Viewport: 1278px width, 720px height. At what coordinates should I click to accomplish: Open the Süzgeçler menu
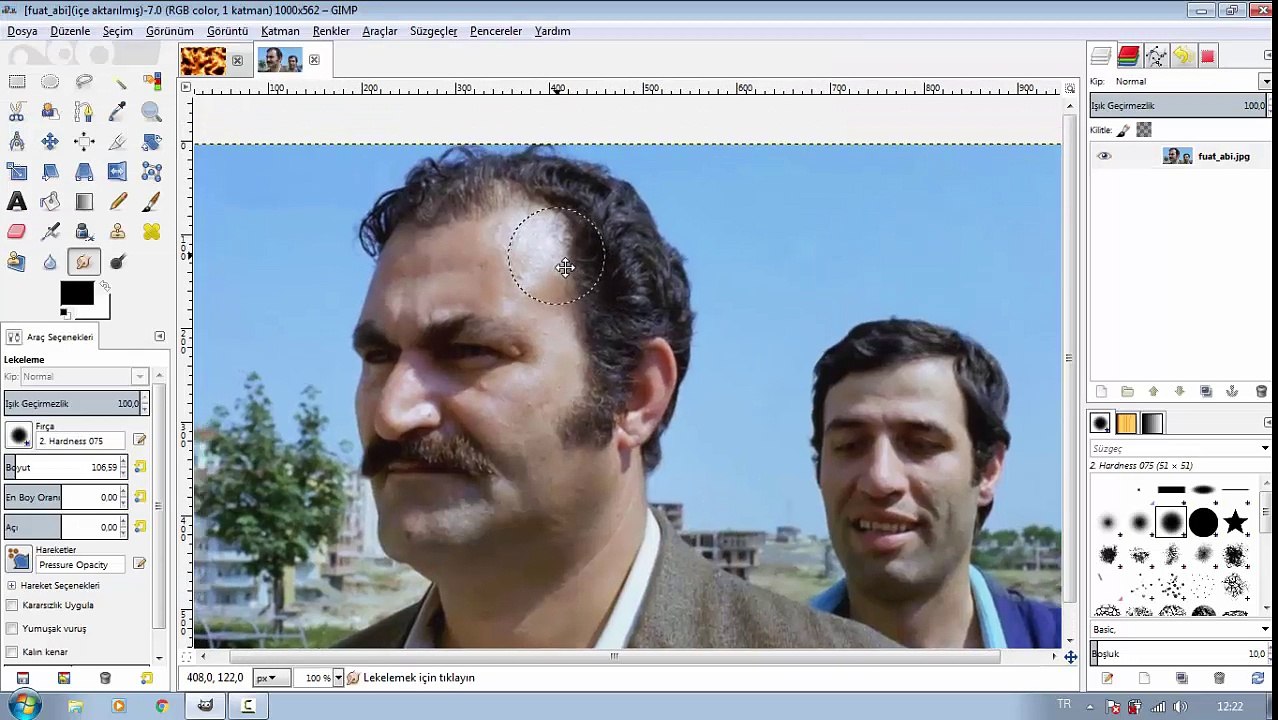pos(433,31)
